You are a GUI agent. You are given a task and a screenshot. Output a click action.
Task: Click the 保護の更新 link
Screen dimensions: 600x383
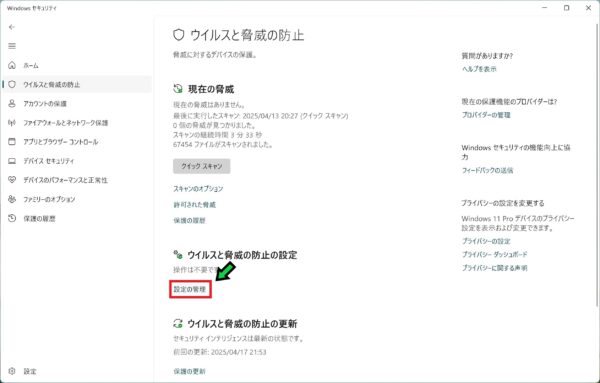(x=189, y=371)
